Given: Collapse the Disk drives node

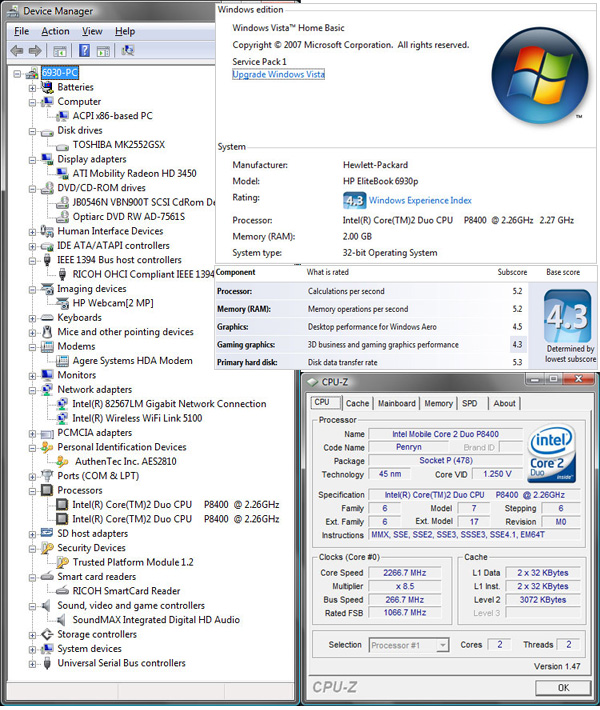Looking at the screenshot, I should click(x=32, y=131).
